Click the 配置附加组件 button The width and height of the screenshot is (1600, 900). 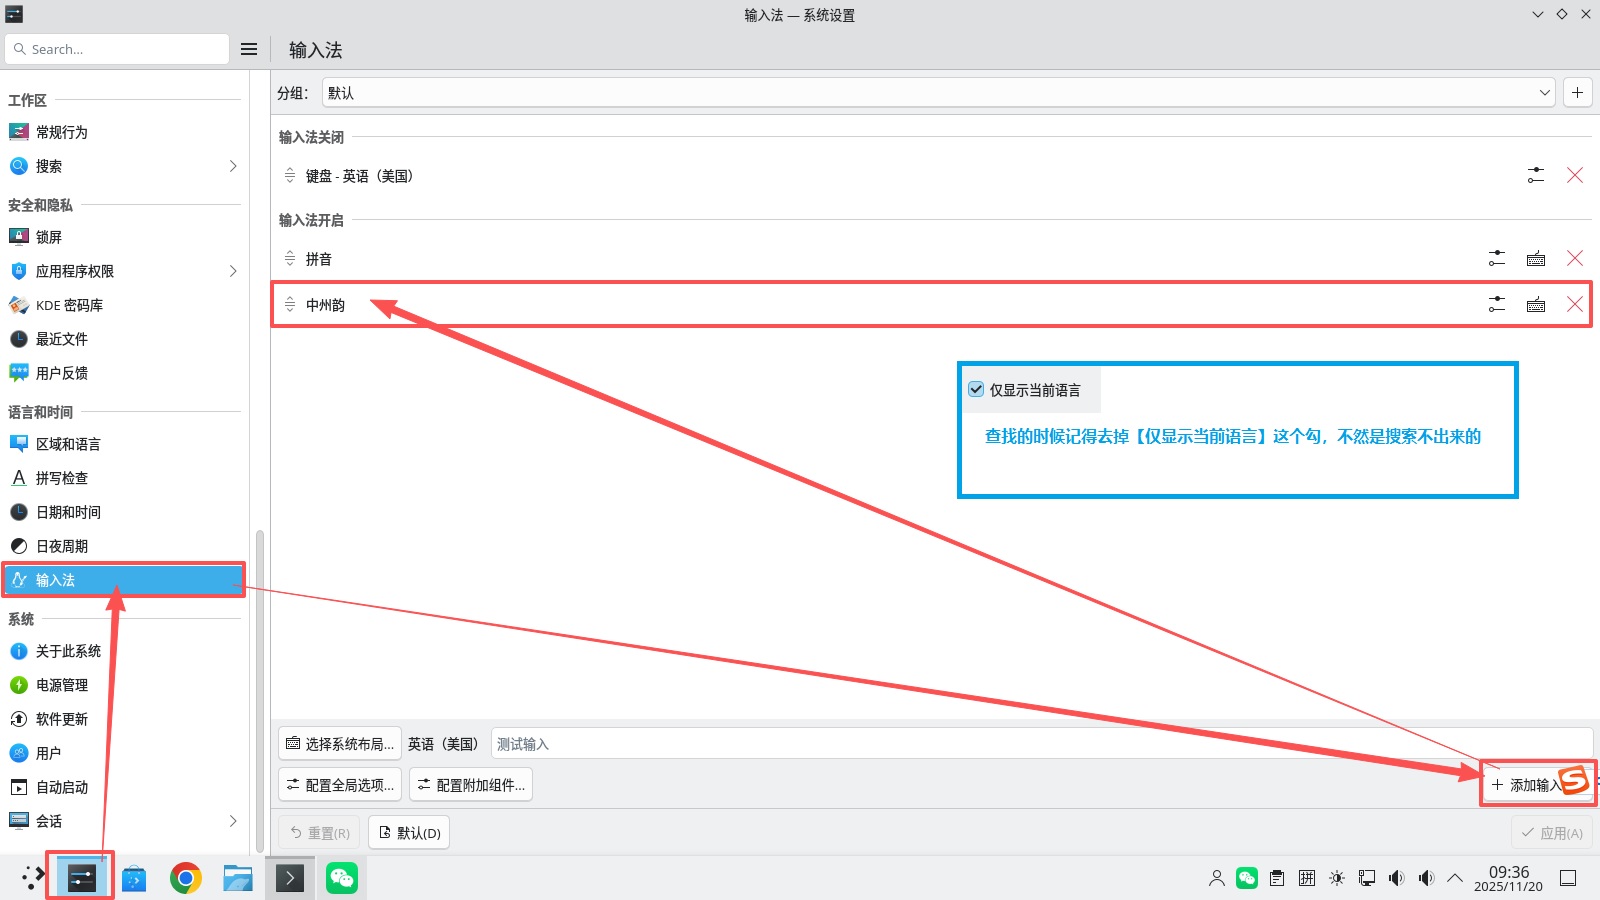[470, 785]
